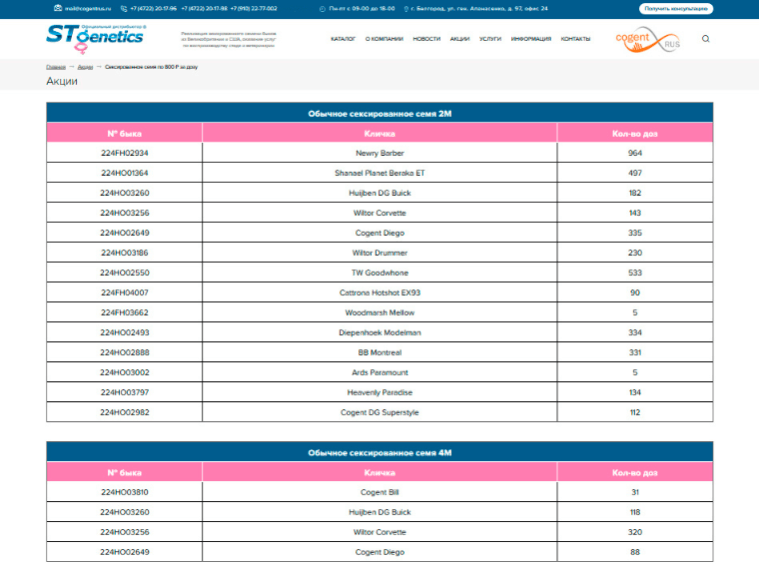759x566 pixels.
Task: Click phone number +7 (910) 22-77-002
Action: (254, 8)
